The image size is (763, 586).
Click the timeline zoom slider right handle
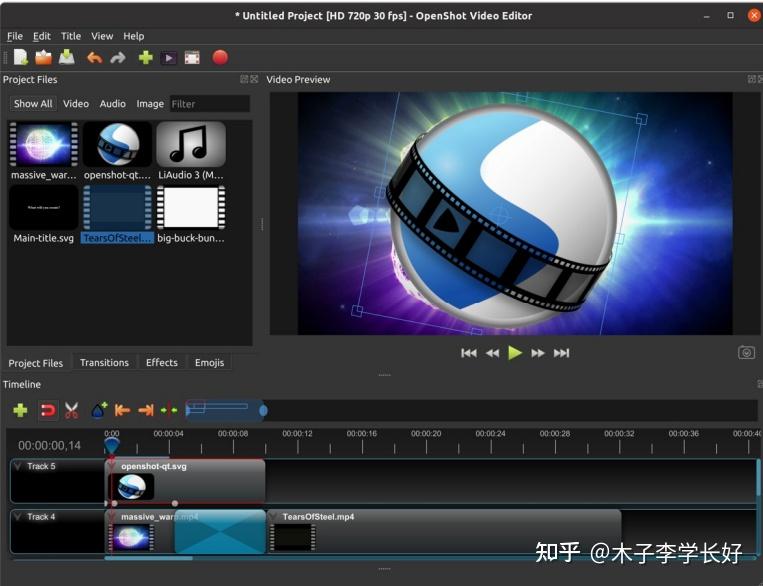click(x=263, y=411)
